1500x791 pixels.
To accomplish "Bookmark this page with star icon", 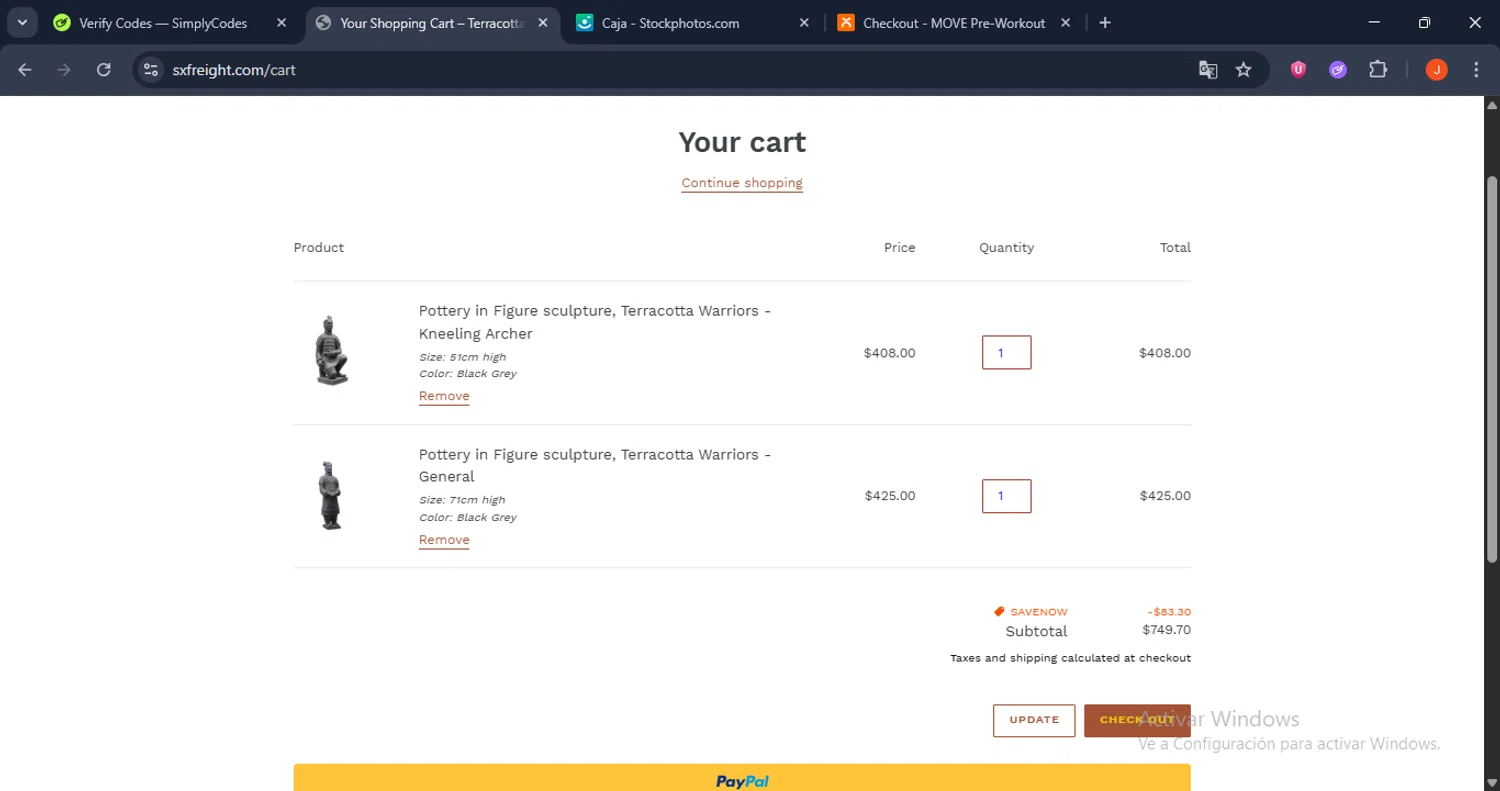I will point(1243,70).
